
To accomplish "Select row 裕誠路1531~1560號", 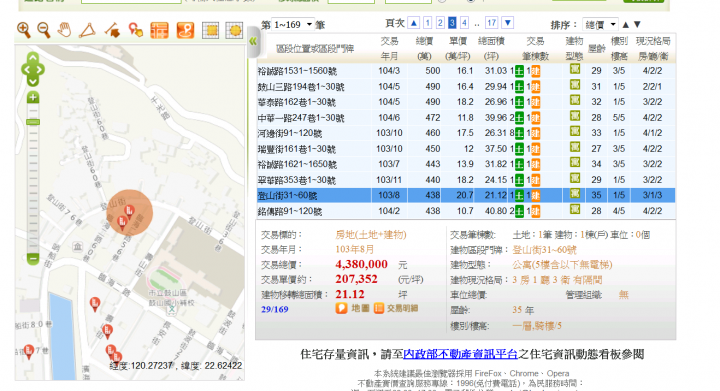I will coord(466,71).
